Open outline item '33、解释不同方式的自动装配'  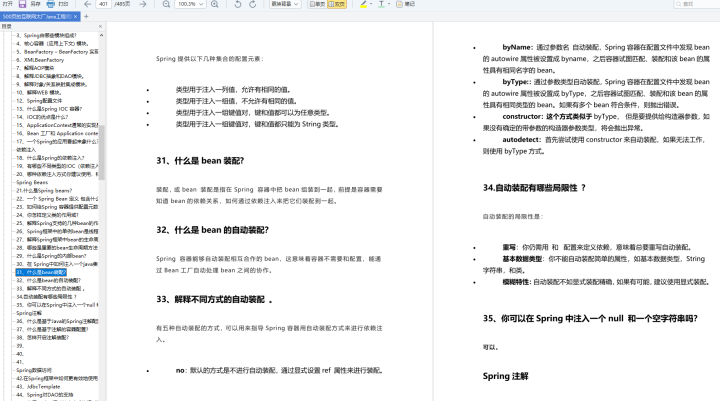point(50,288)
